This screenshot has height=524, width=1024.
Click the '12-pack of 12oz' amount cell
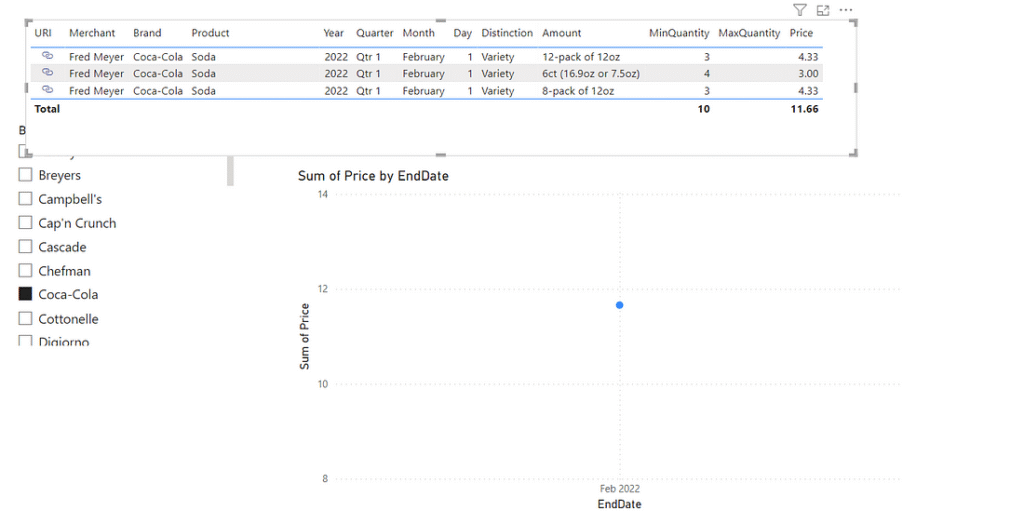click(x=581, y=57)
